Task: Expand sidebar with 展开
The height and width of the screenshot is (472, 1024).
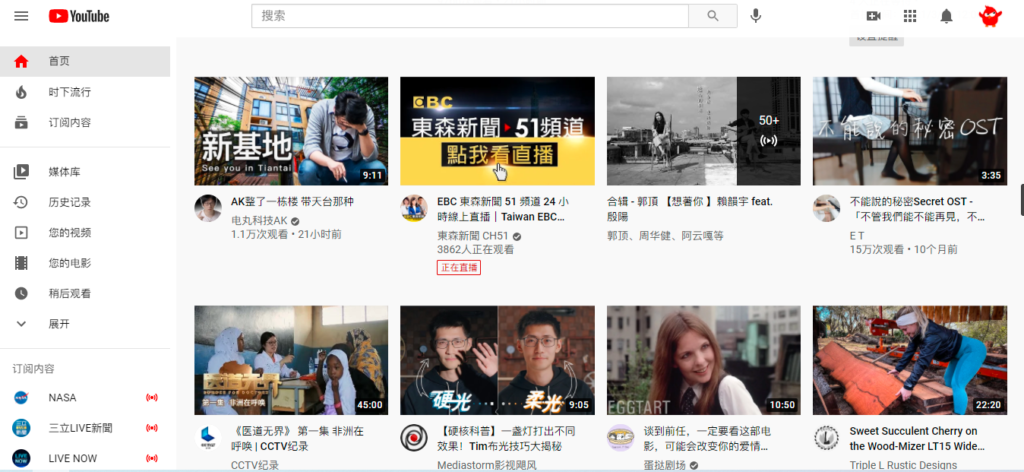Action: [x=85, y=324]
